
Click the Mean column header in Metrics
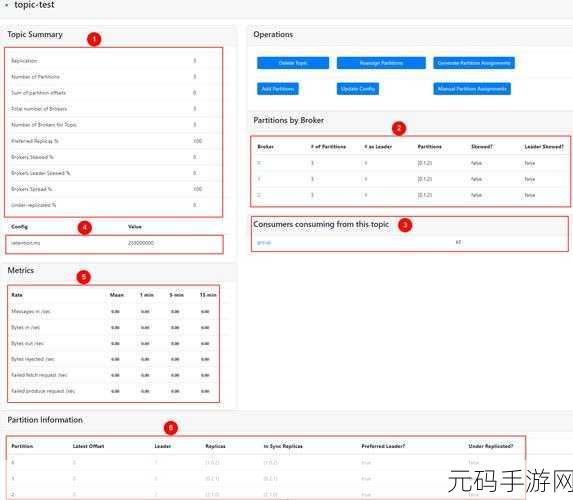click(117, 295)
